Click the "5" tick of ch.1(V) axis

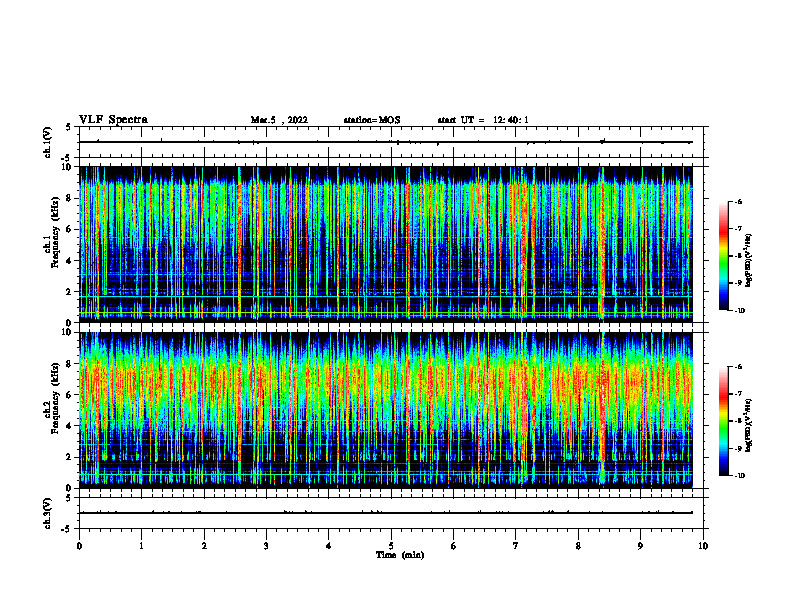(x=68, y=127)
